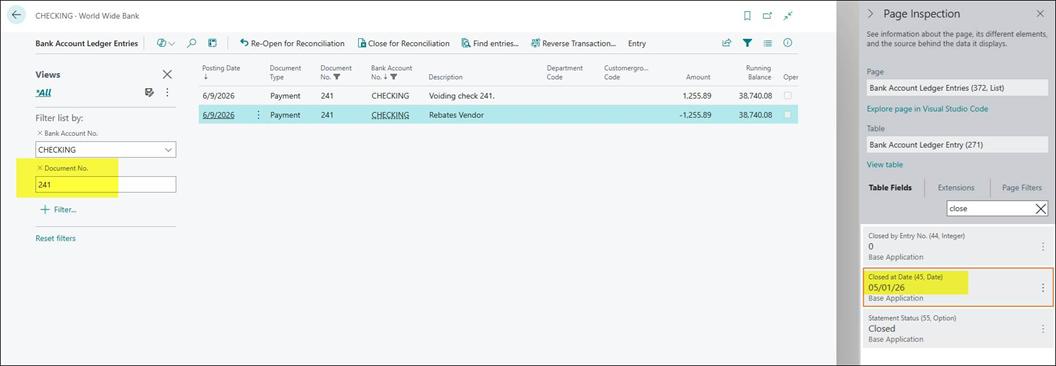Screen dimensions: 1056x366
Task: Click Reverse Transaction... action
Action: tap(573, 43)
